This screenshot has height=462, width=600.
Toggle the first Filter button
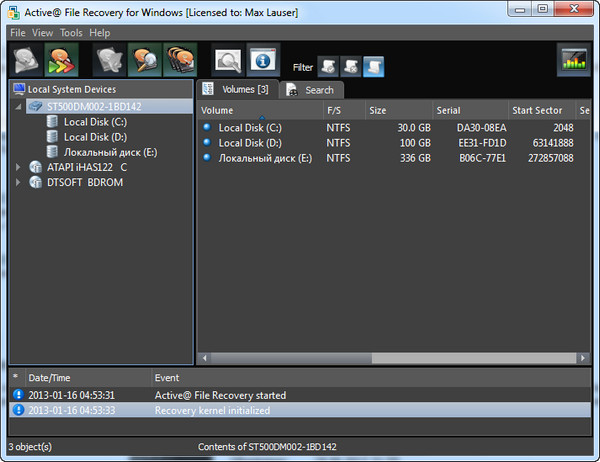tap(327, 67)
